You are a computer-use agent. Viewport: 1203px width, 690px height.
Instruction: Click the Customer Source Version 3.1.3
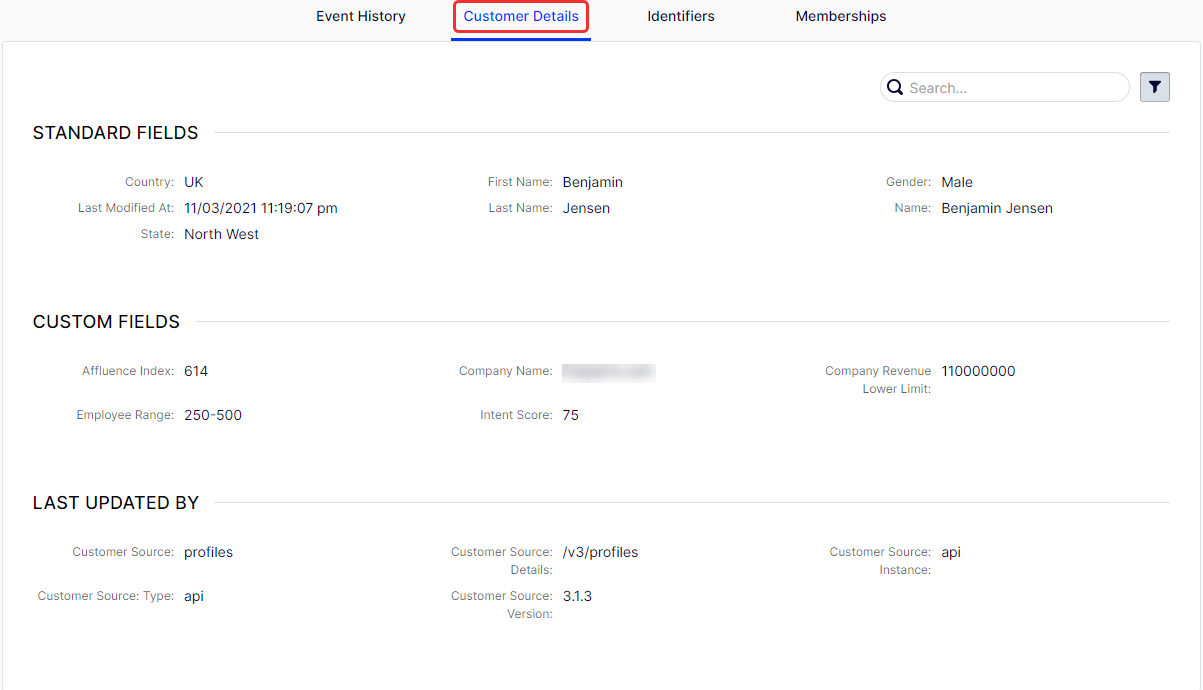point(578,596)
